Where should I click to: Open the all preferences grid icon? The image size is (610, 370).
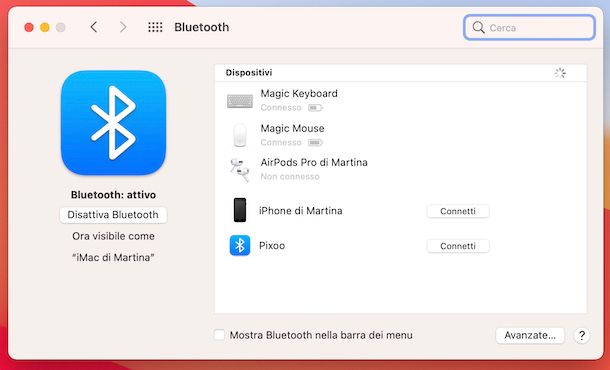[155, 27]
